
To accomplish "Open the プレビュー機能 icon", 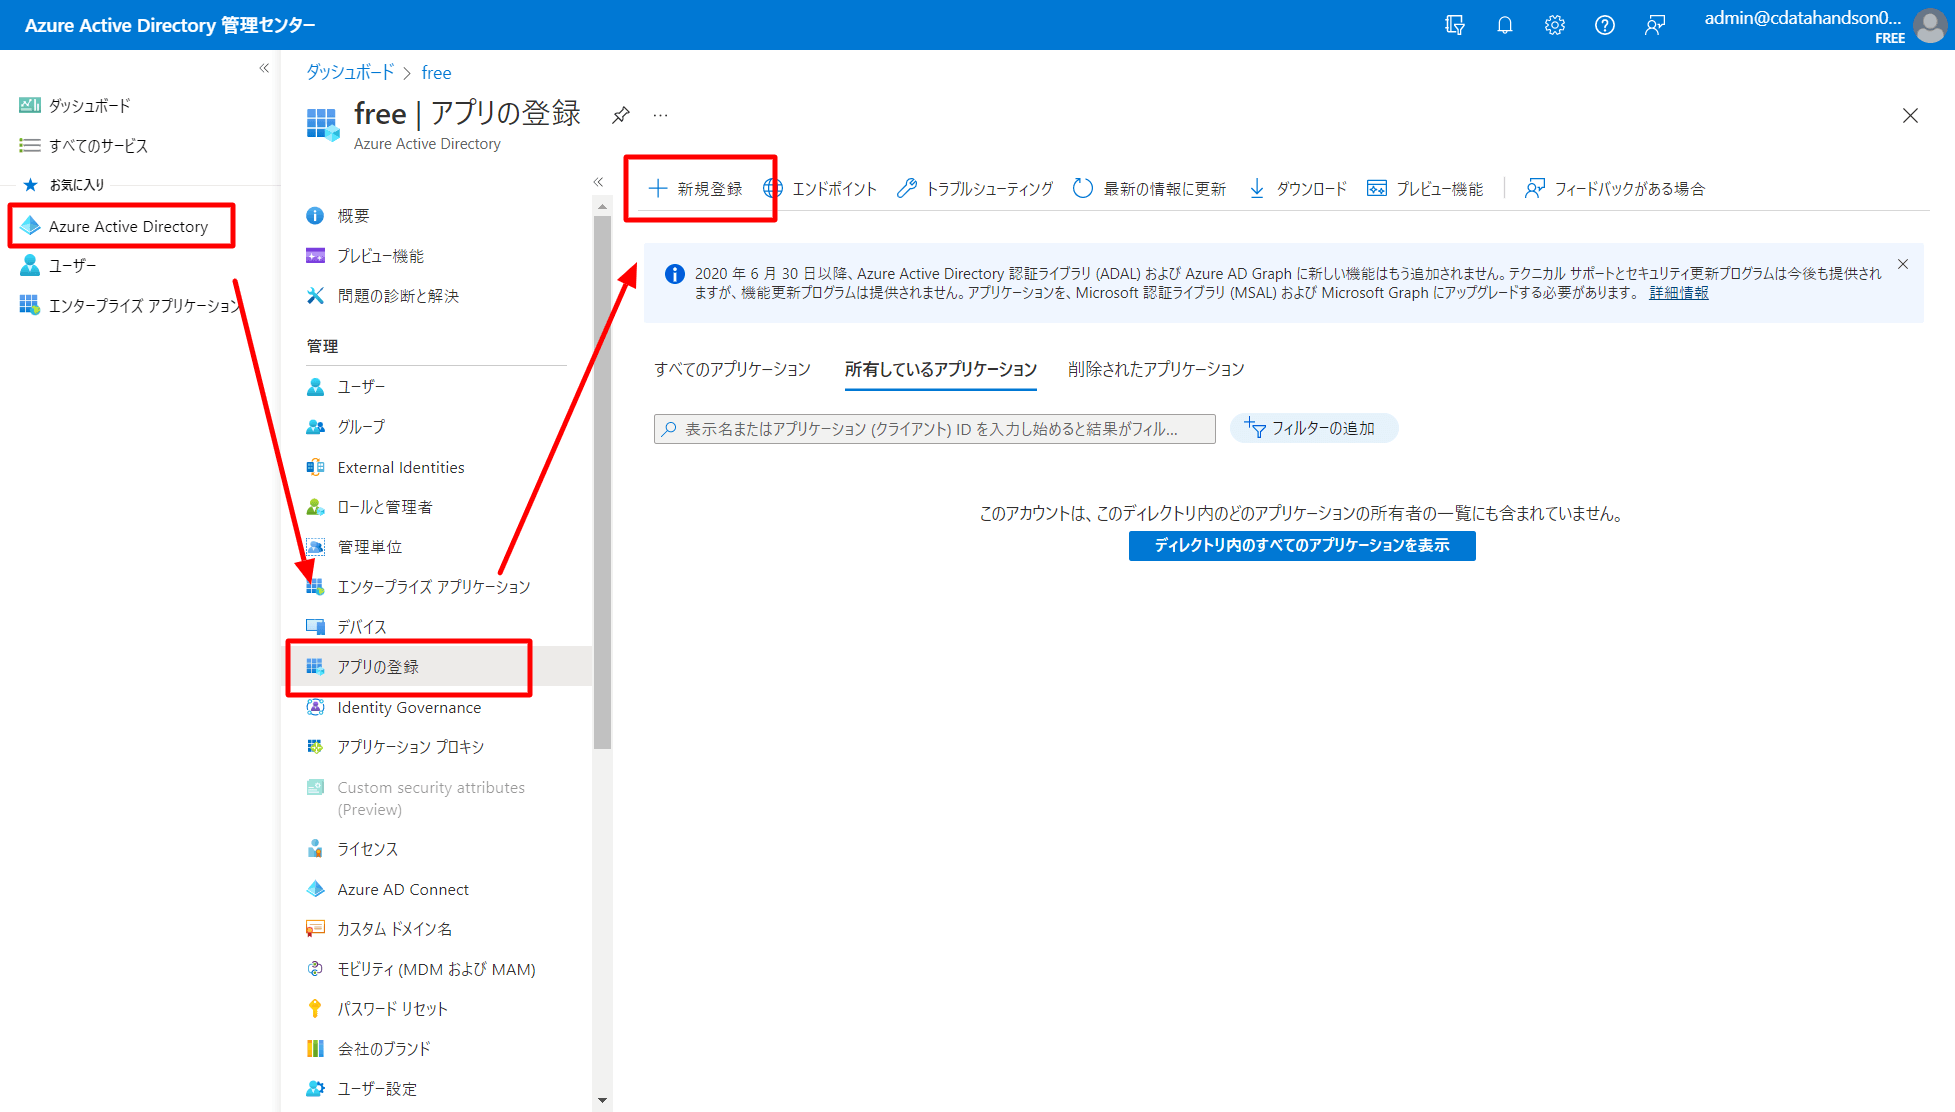I will click(x=1377, y=187).
